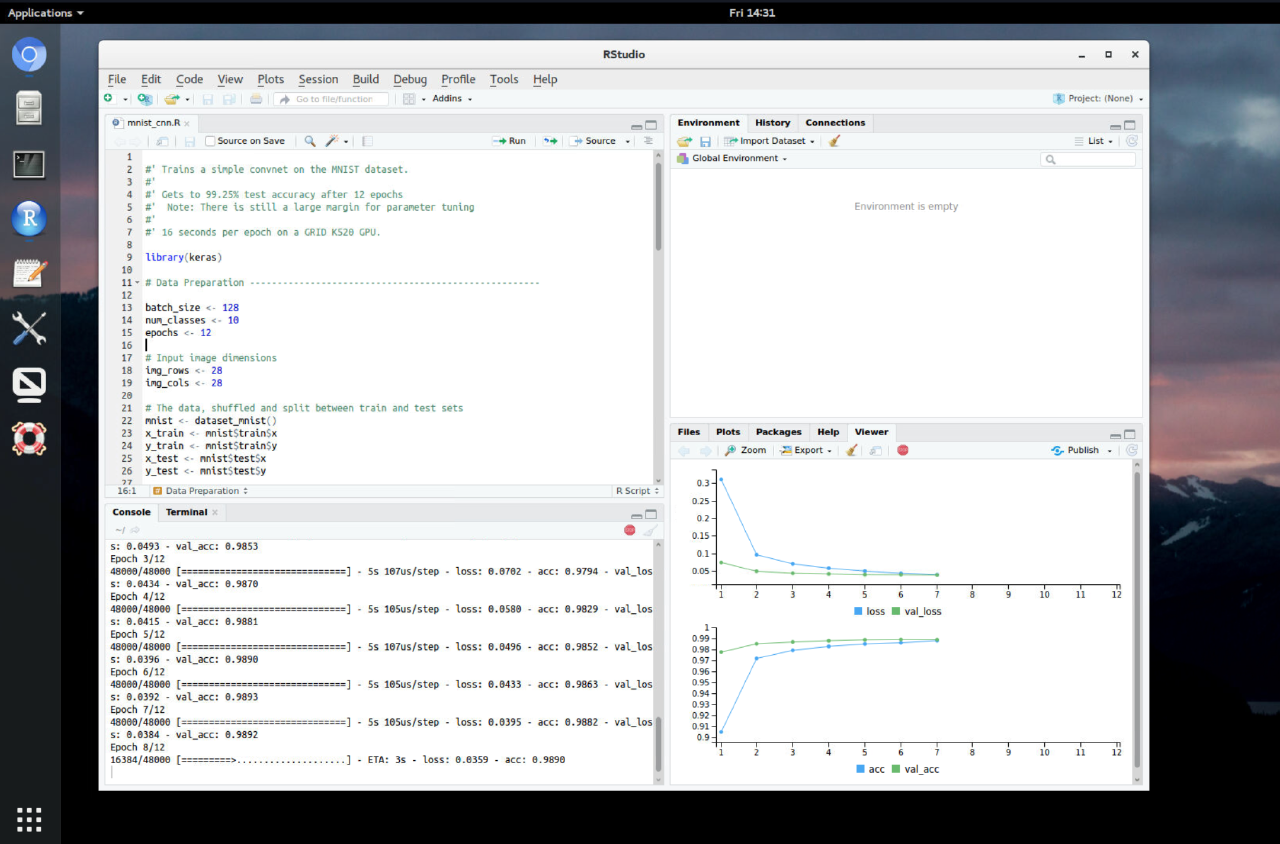
Task: Stop the running Viewer with the stop icon
Action: [x=902, y=450]
